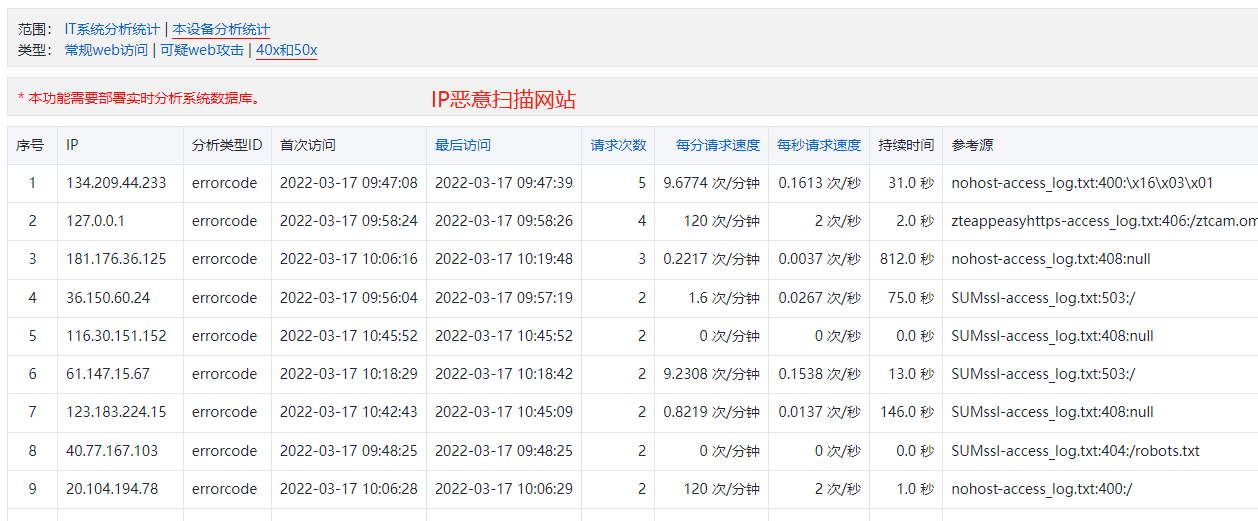The image size is (1258, 521).
Task: Click the 0.1538 次/秒 rate cell
Action: pos(820,374)
